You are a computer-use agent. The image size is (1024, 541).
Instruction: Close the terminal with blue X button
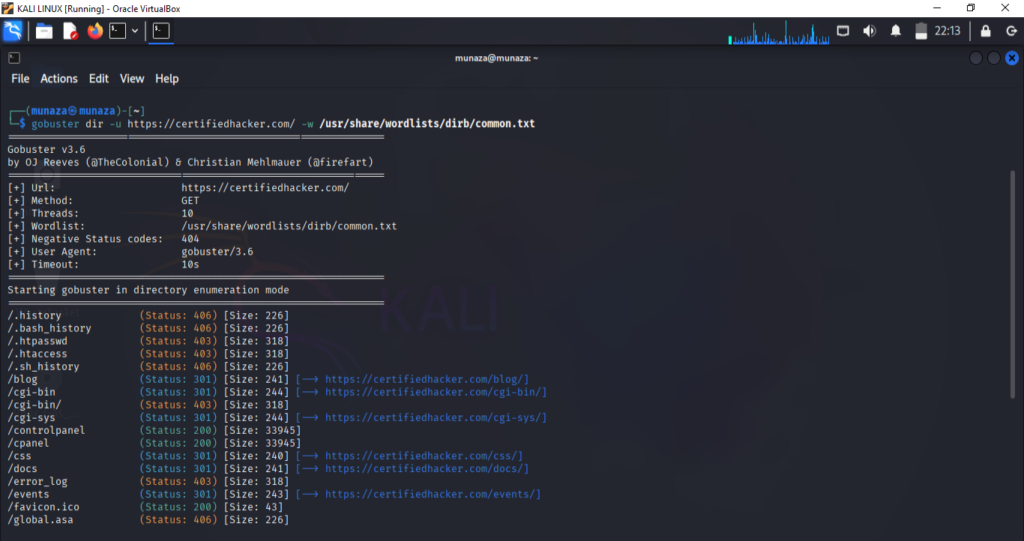coord(1012,58)
